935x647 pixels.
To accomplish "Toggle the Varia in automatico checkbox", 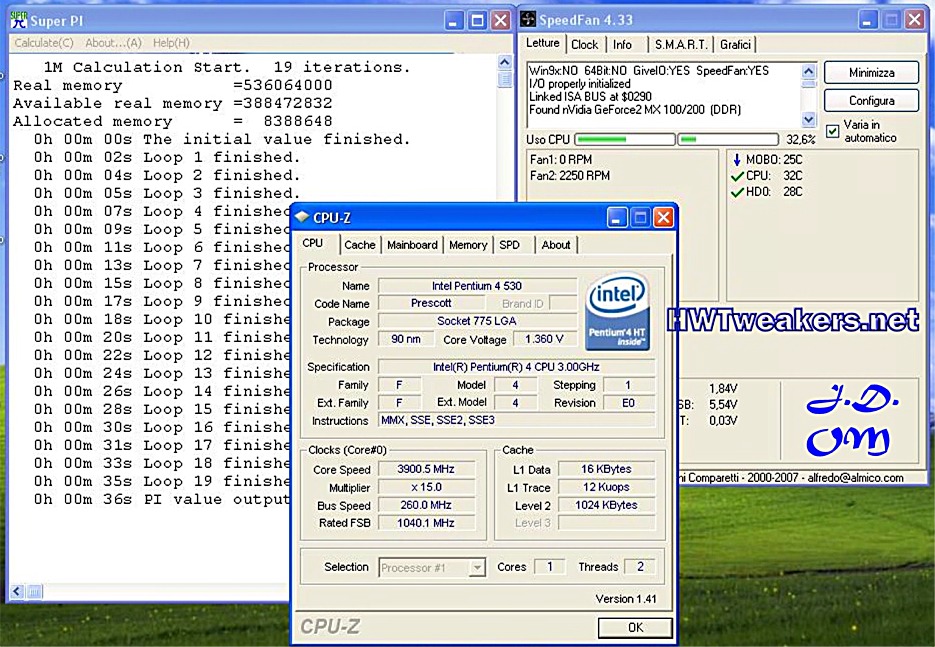I will [x=832, y=131].
